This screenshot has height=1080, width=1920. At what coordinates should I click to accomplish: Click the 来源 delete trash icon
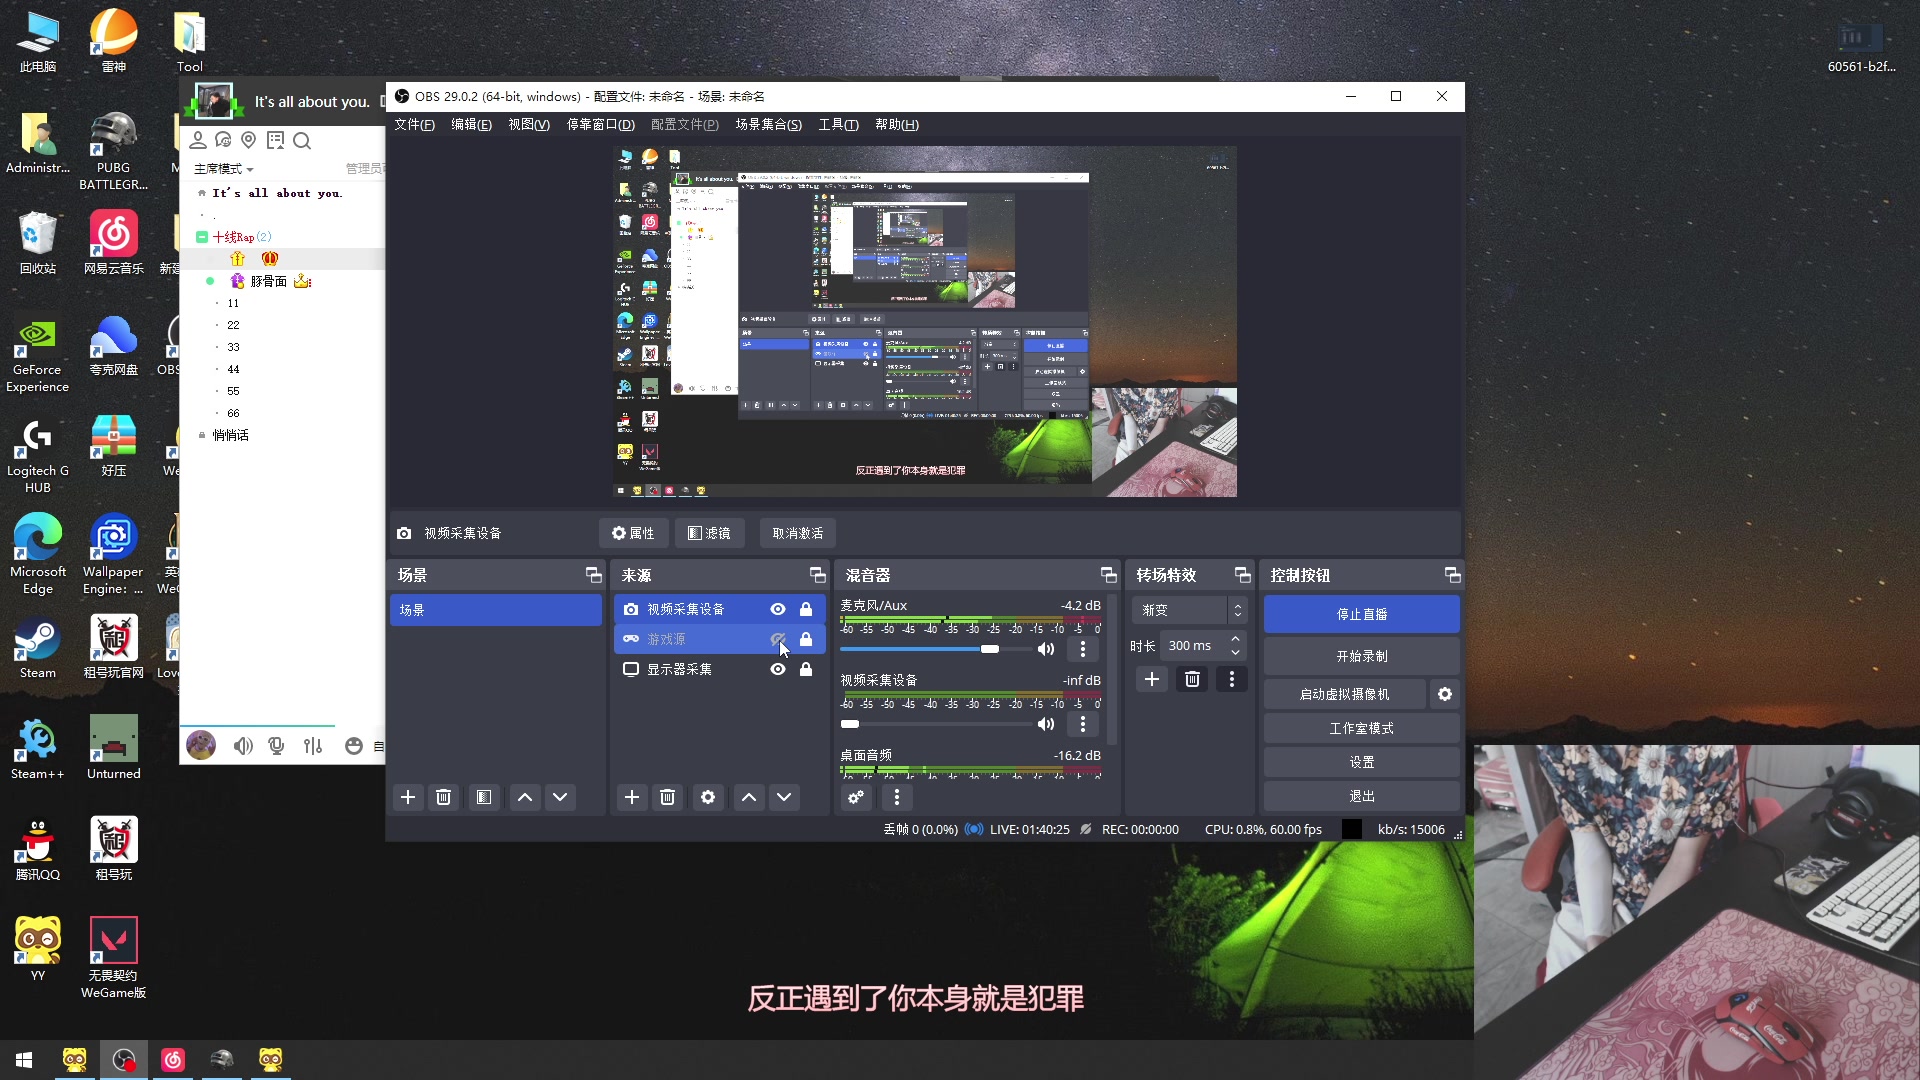(667, 796)
